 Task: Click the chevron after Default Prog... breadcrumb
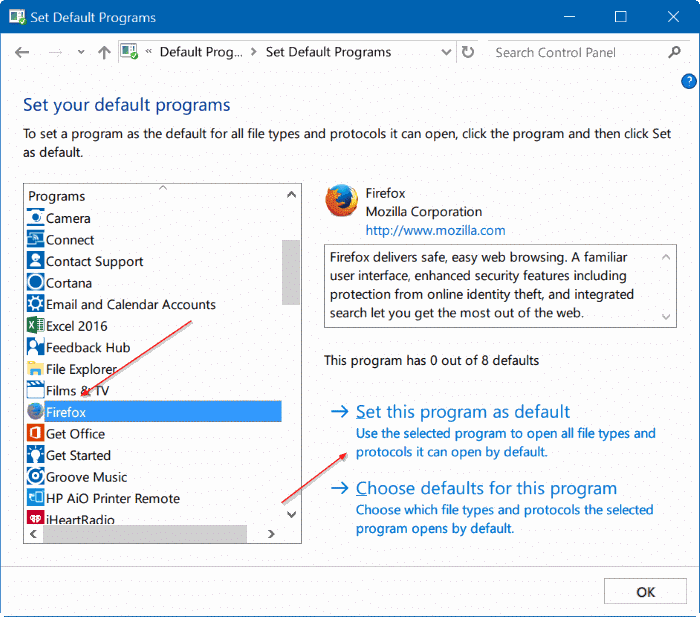click(x=254, y=52)
